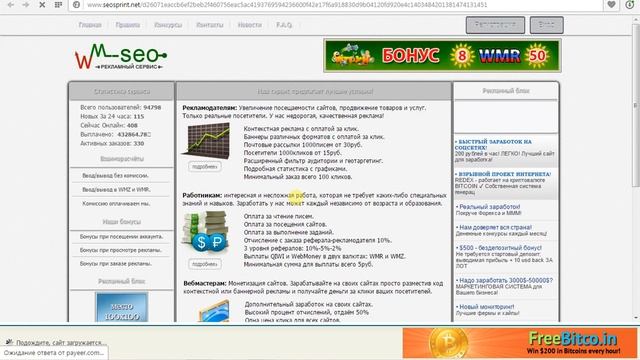This screenshot has height=360, width=640.
Task: Click the Рекламодателям heading text
Action: (x=209, y=108)
